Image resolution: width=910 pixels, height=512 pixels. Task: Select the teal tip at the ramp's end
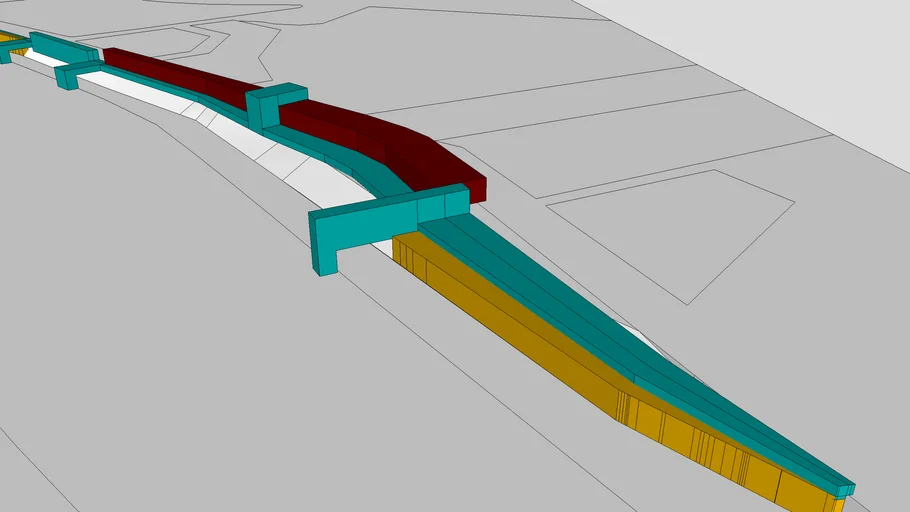[x=843, y=488]
